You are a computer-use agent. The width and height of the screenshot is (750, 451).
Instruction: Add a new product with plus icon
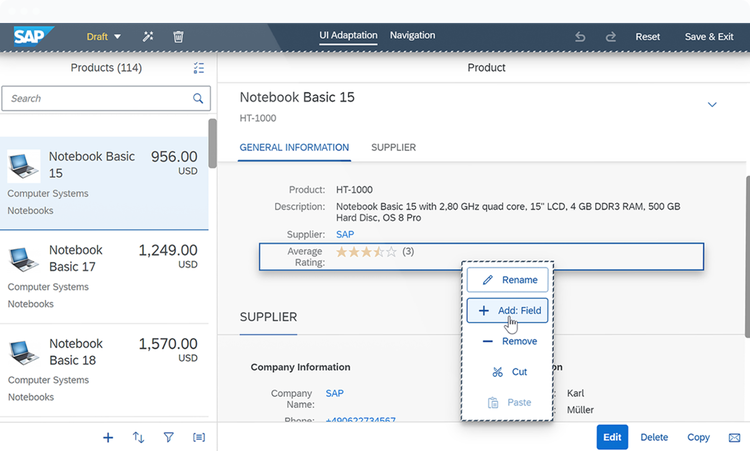point(108,437)
